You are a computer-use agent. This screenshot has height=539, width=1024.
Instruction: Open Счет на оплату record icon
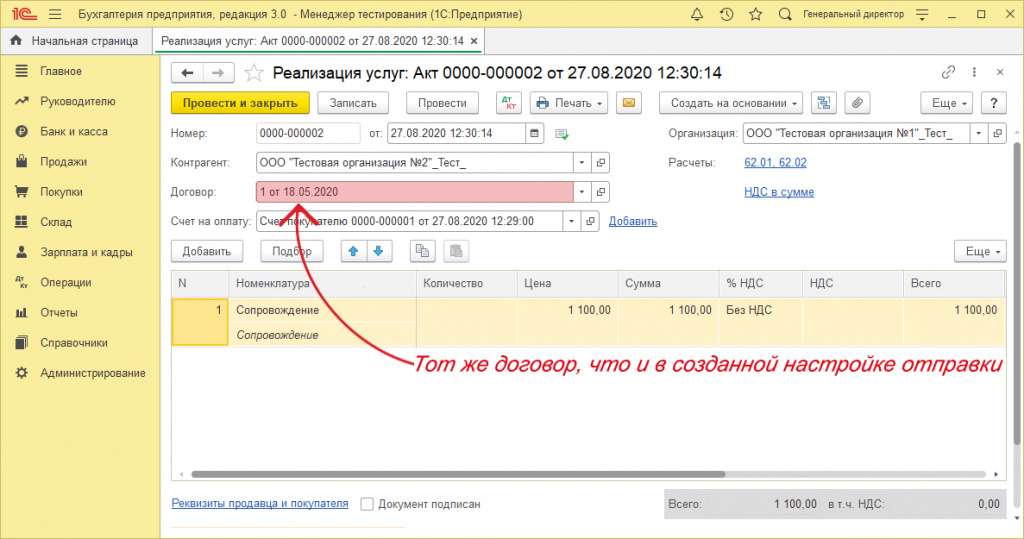coord(590,221)
